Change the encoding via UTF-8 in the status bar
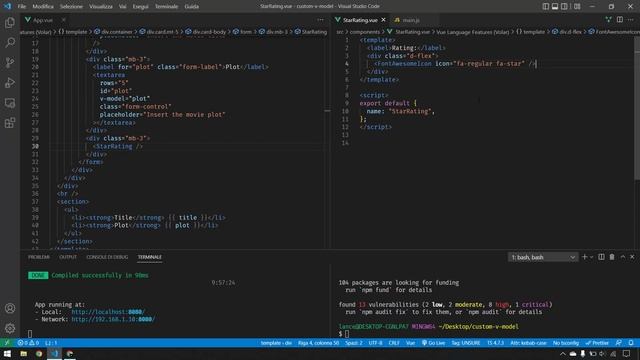 coord(376,343)
